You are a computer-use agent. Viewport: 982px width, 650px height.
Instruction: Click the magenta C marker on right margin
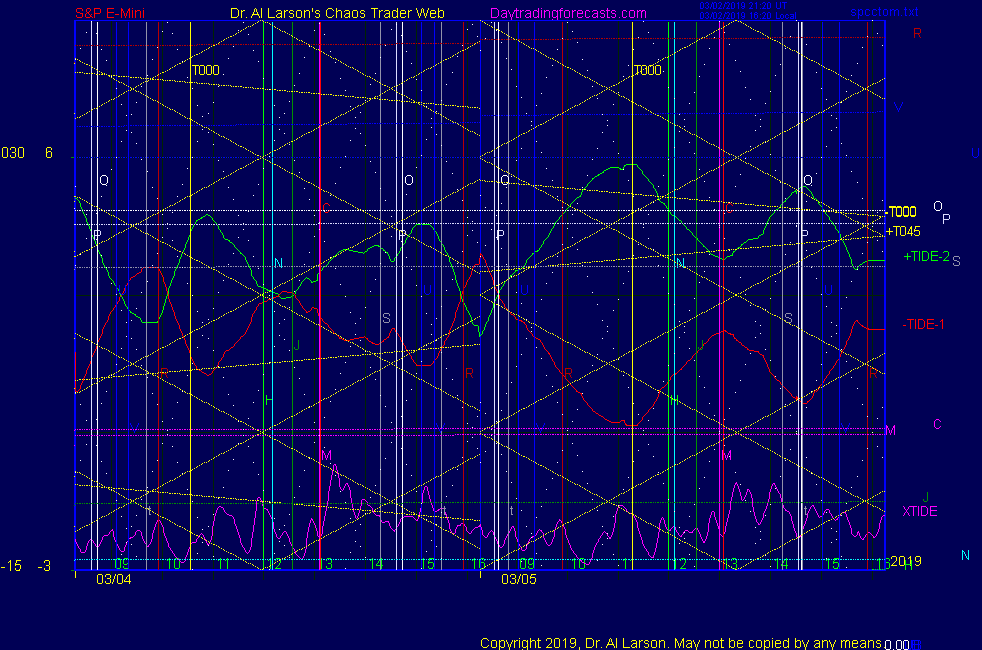tap(937, 424)
